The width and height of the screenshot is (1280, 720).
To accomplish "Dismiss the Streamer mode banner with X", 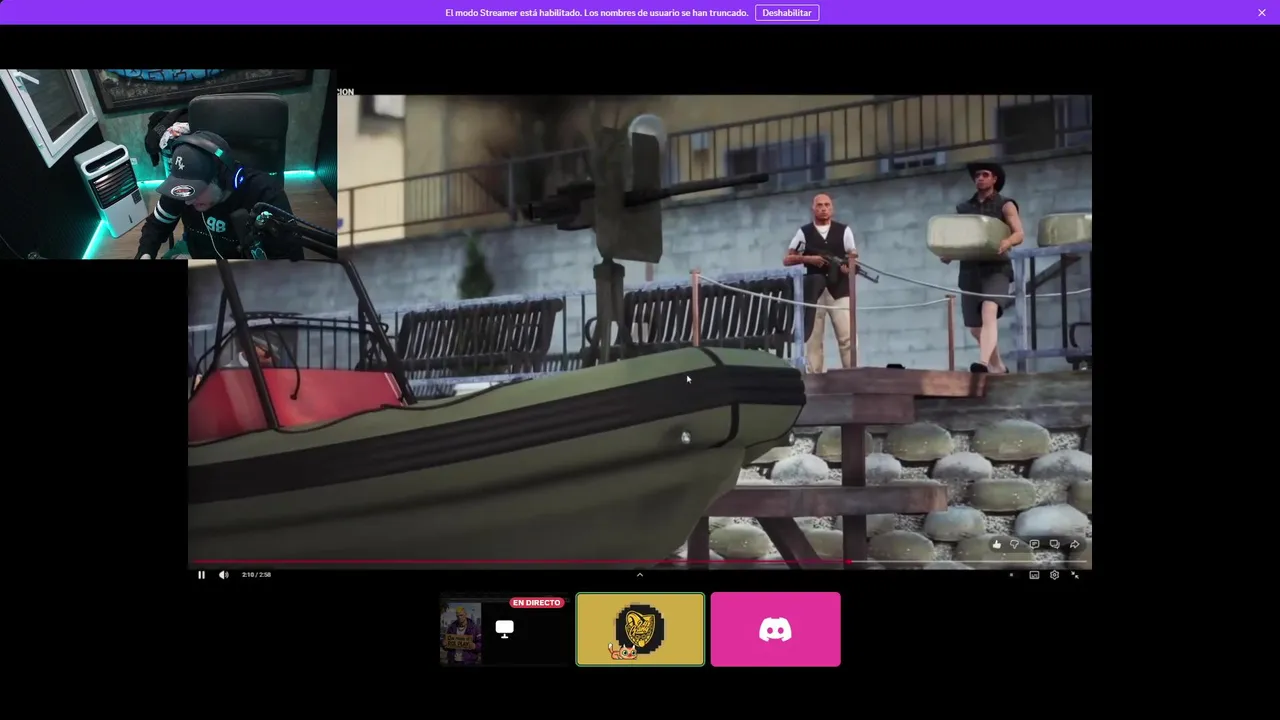I will click(x=1262, y=13).
